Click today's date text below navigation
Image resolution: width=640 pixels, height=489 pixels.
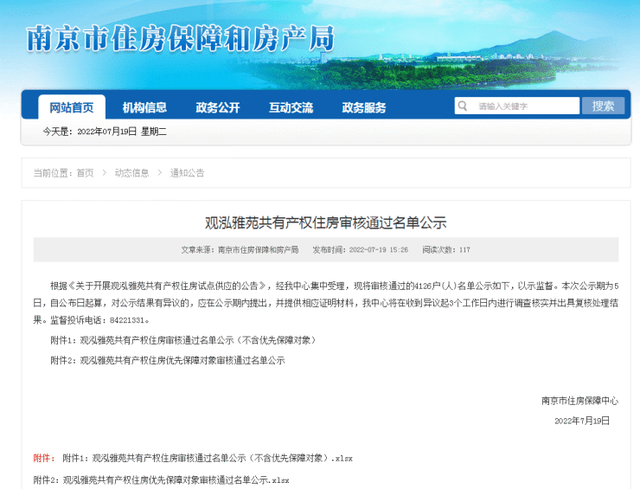tap(104, 132)
